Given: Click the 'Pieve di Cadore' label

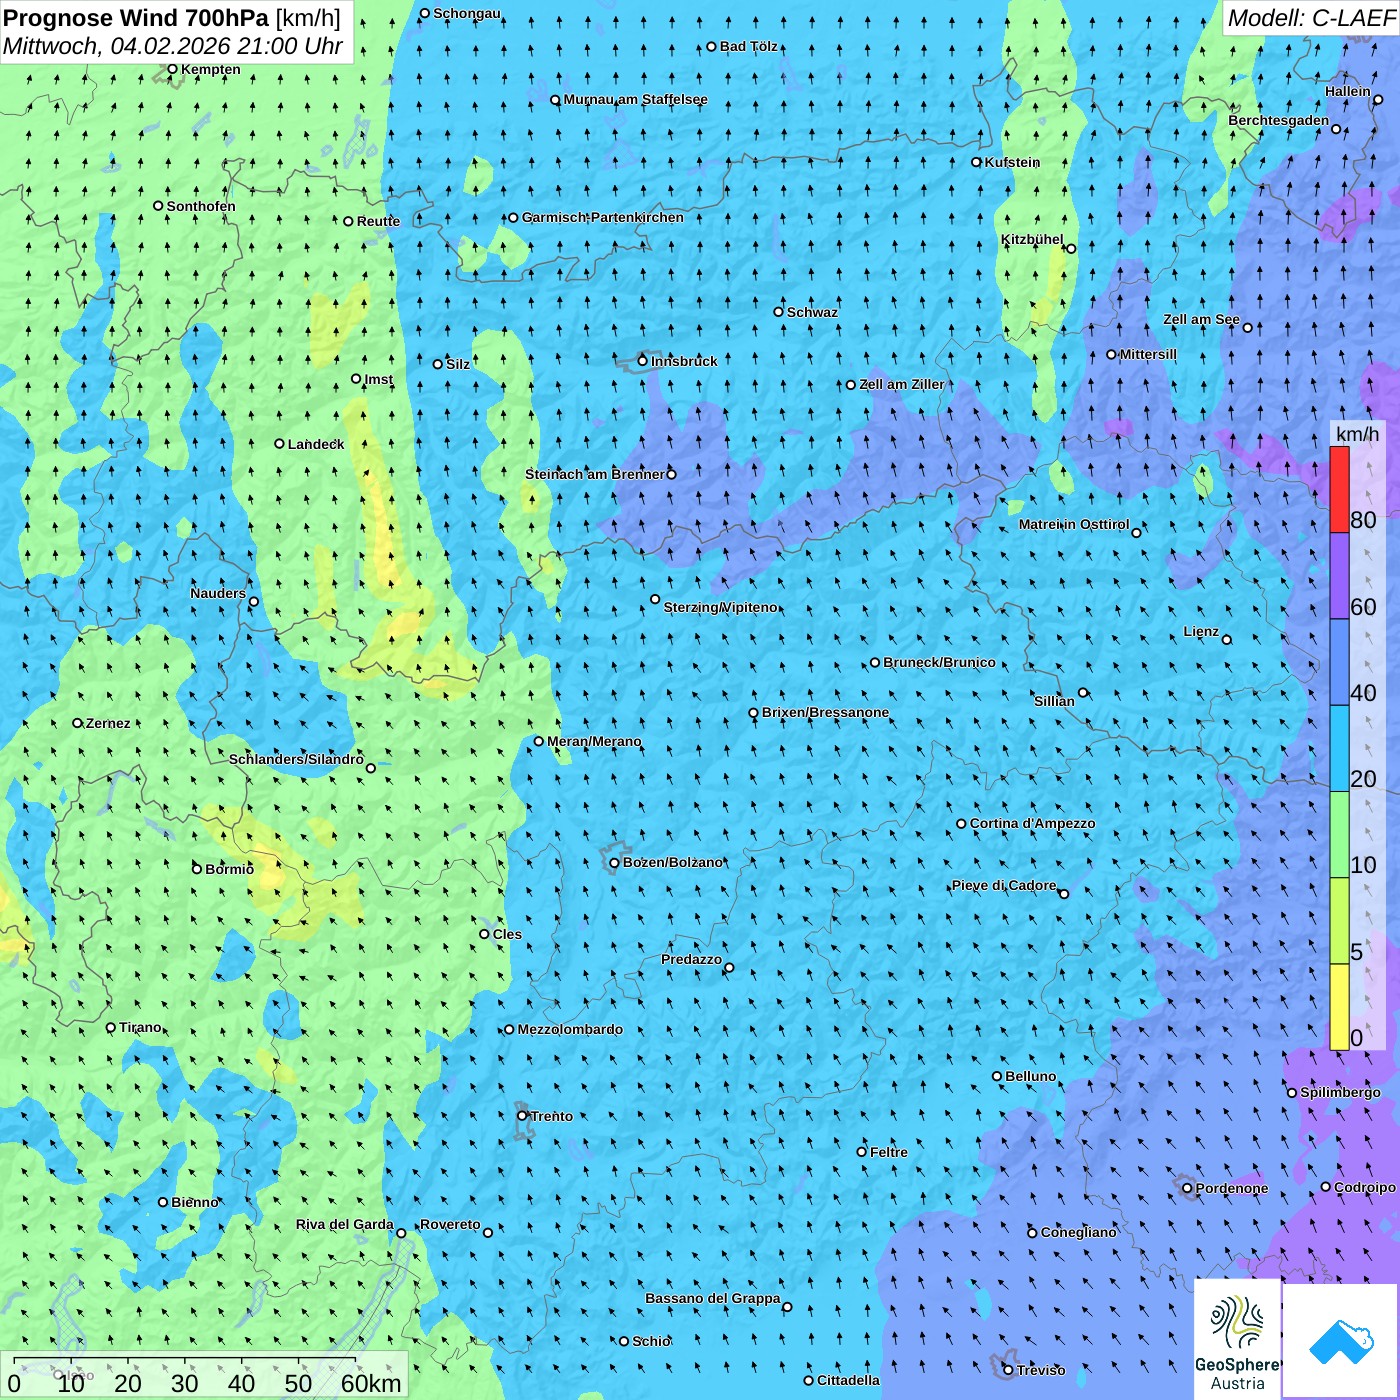Looking at the screenshot, I should click(x=1003, y=885).
